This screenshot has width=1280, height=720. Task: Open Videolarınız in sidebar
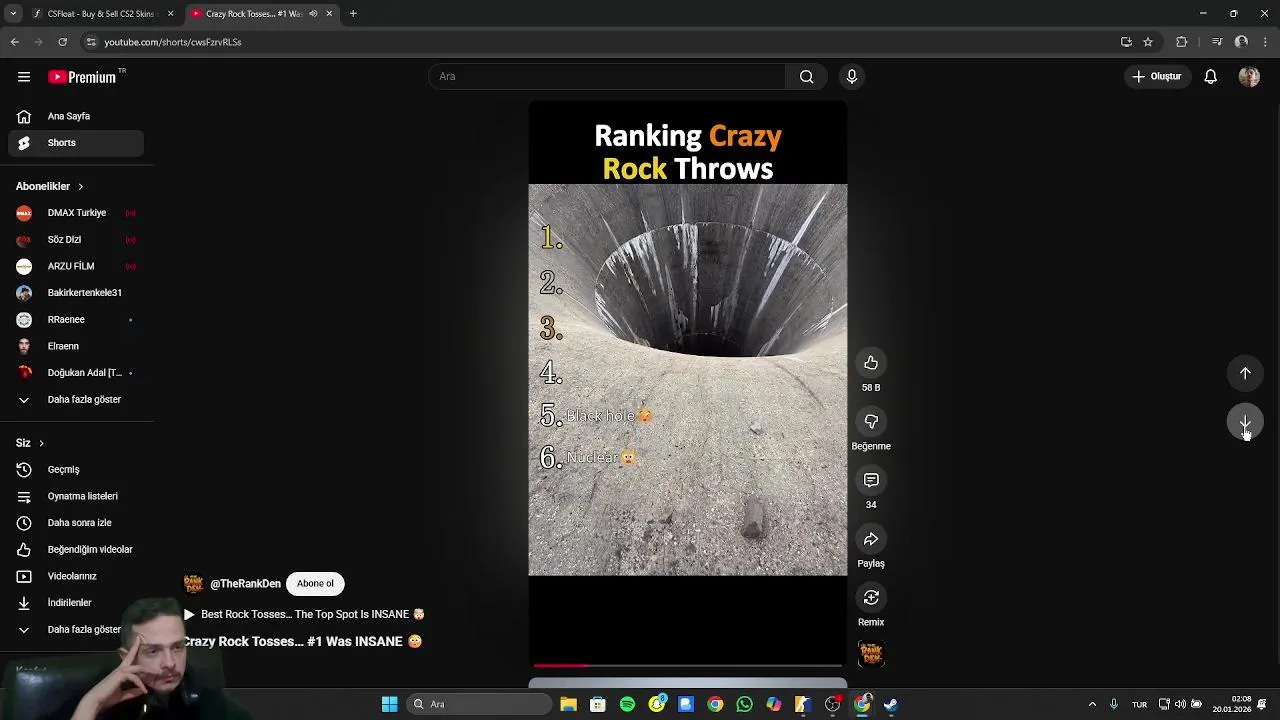tap(76, 576)
